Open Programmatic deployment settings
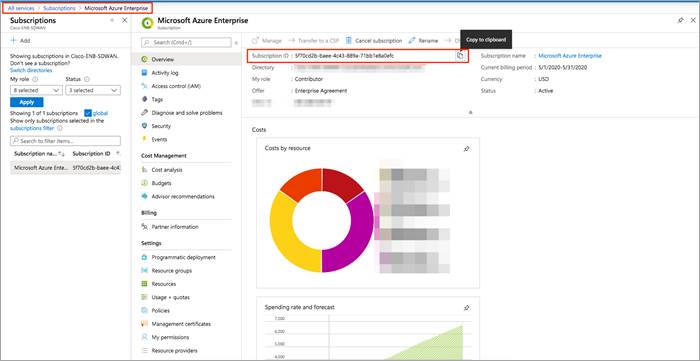This screenshot has height=361, width=700. point(183,257)
